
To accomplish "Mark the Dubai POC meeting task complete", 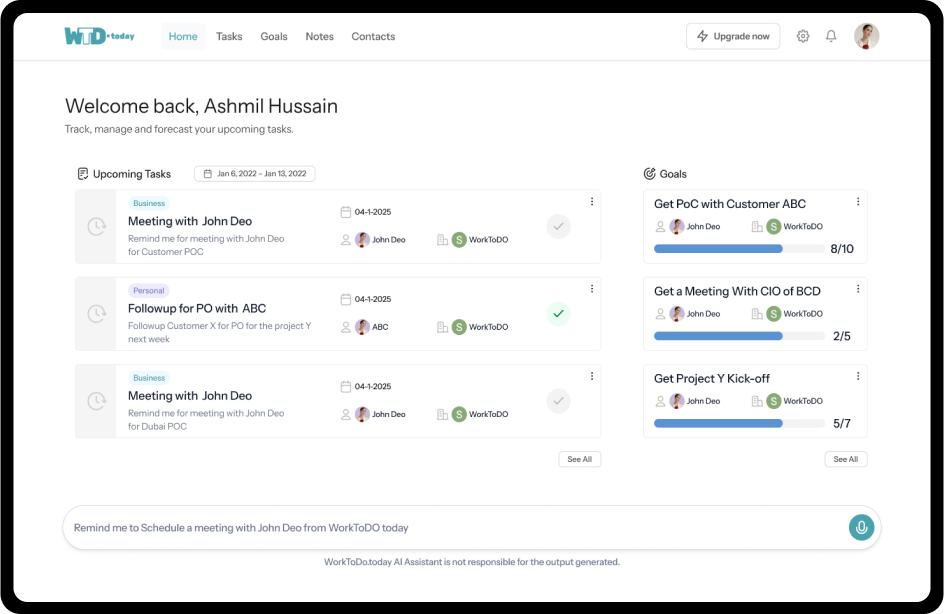I will [558, 401].
